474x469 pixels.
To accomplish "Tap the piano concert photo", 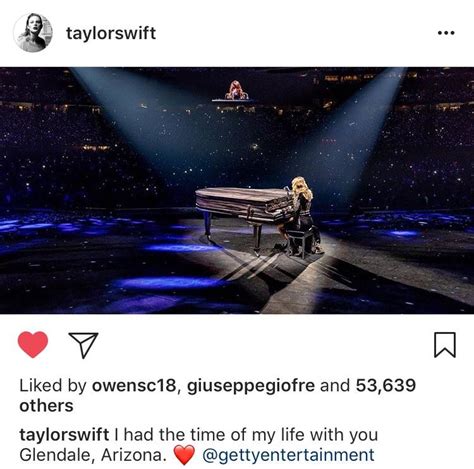I will click(x=237, y=190).
